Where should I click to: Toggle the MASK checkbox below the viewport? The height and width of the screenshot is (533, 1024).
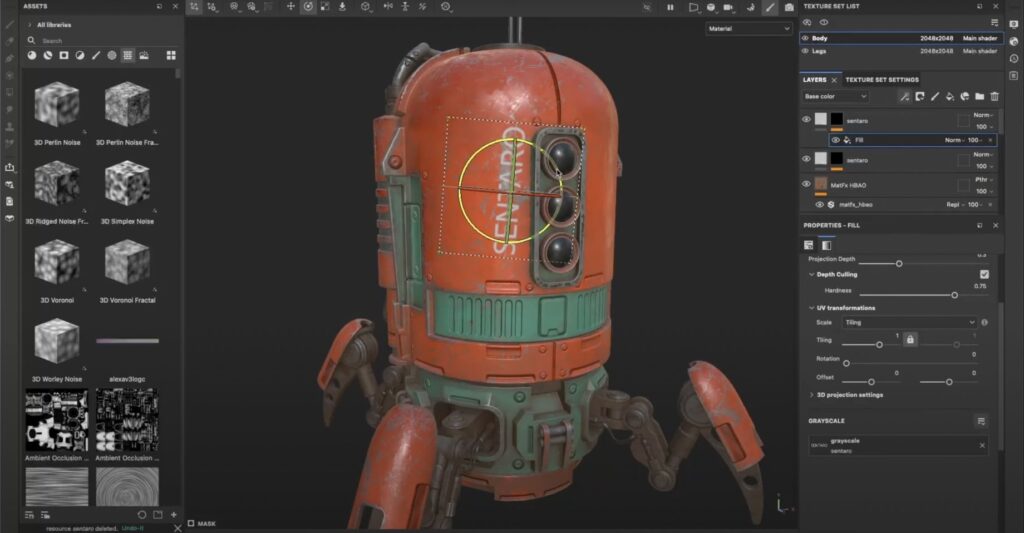pos(191,523)
